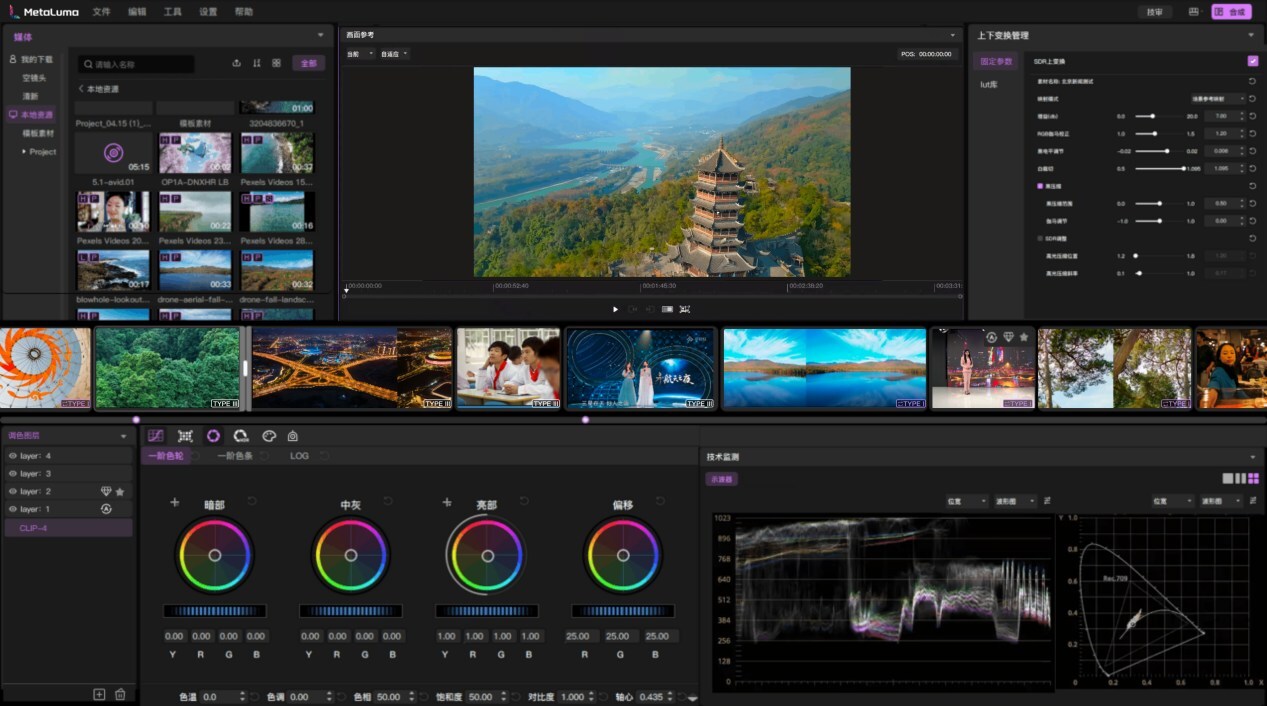The height and width of the screenshot is (706, 1267).
Task: Click the 合成 button in top bar
Action: [1231, 12]
